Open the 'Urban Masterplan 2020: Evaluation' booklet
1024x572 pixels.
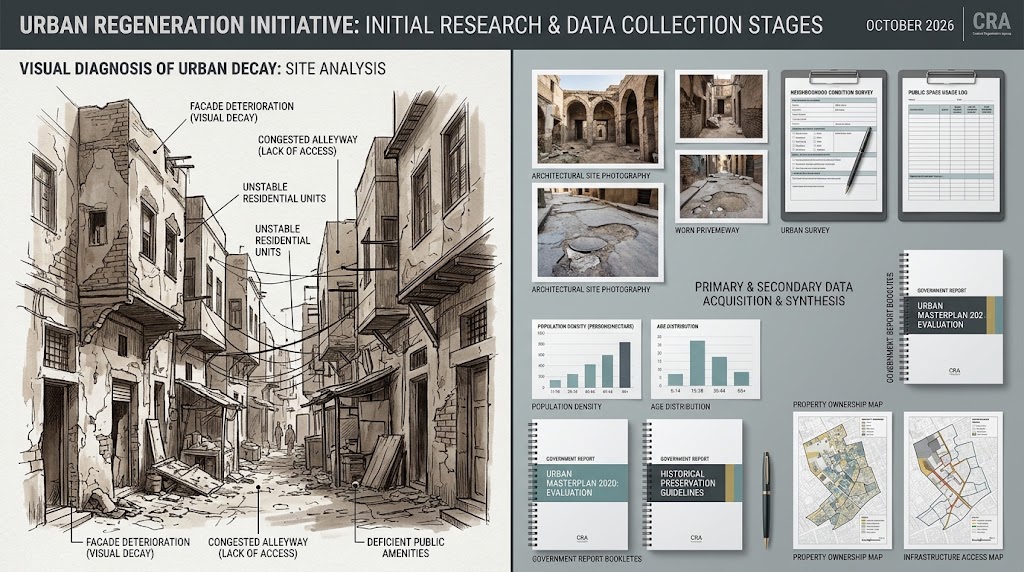pos(579,484)
